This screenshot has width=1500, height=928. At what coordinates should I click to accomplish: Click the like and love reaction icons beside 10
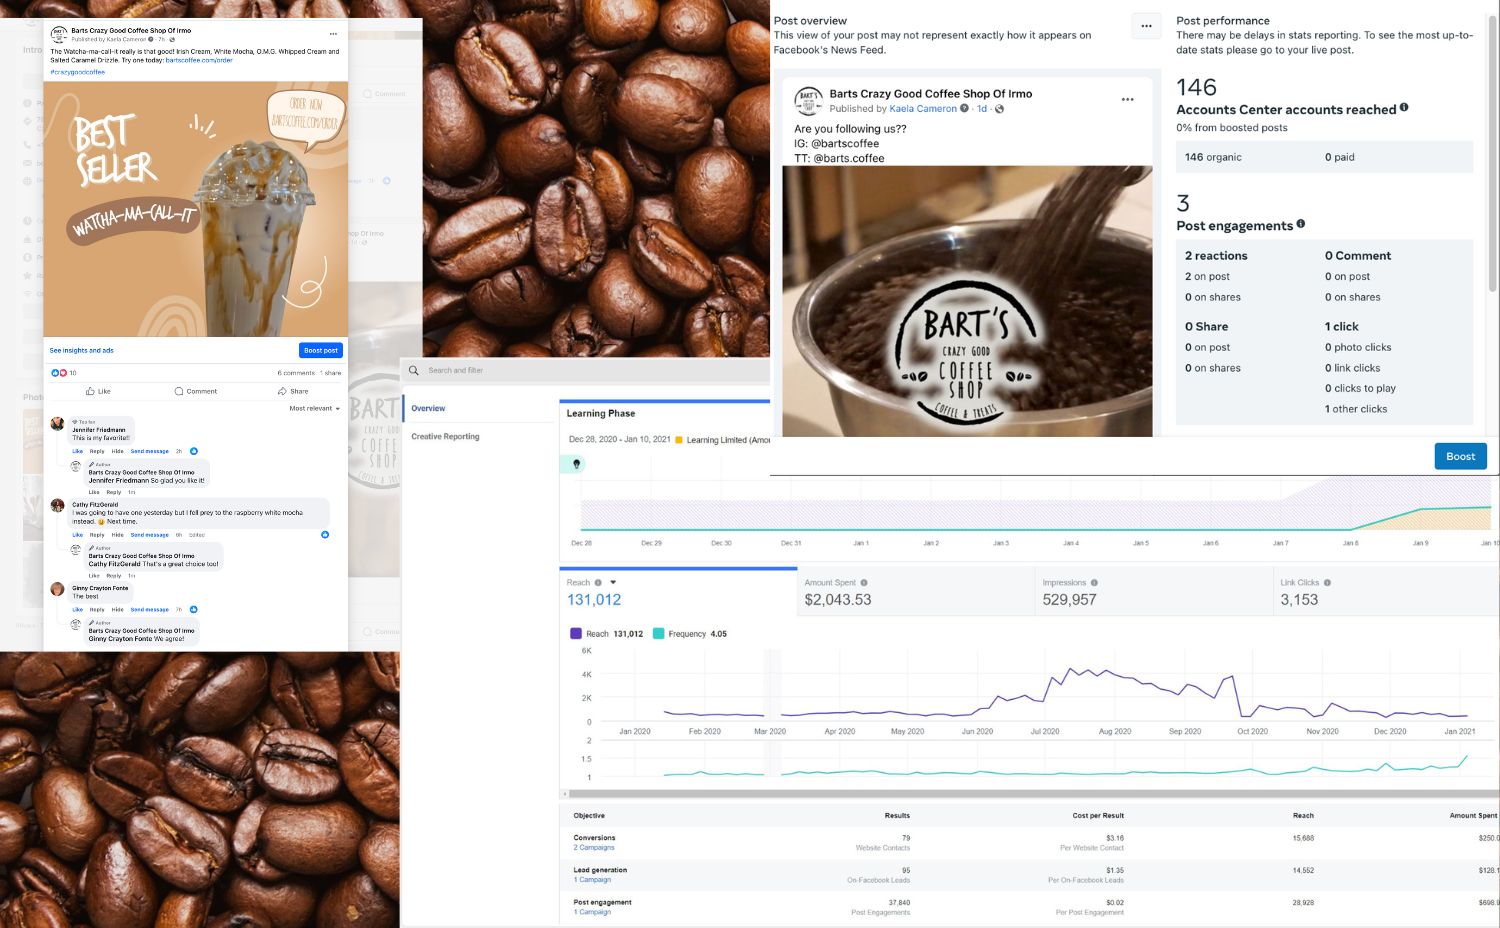click(x=59, y=373)
